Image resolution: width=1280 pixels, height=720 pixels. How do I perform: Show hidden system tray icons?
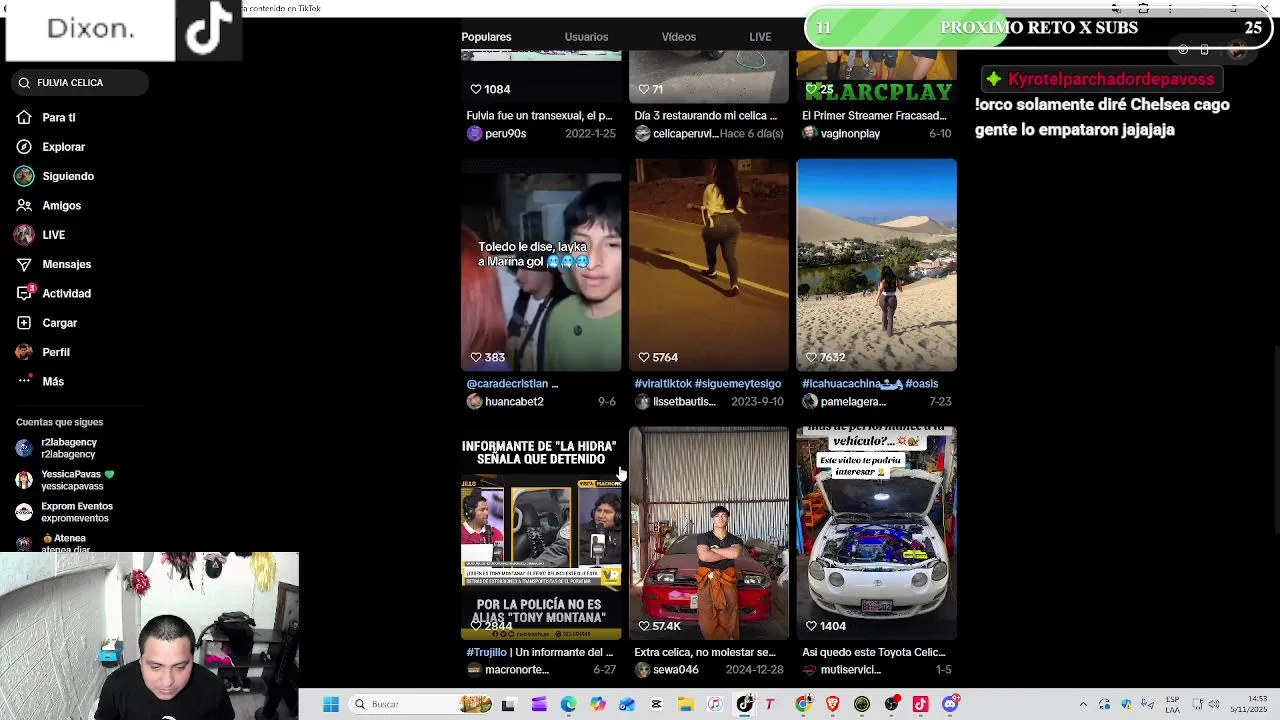(1083, 704)
